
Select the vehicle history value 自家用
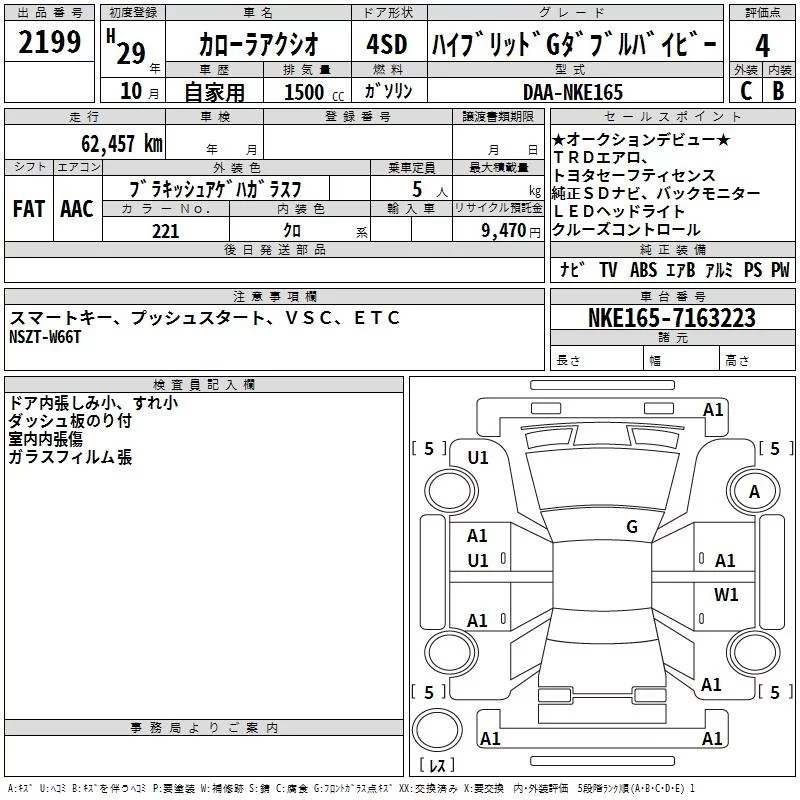click(214, 92)
